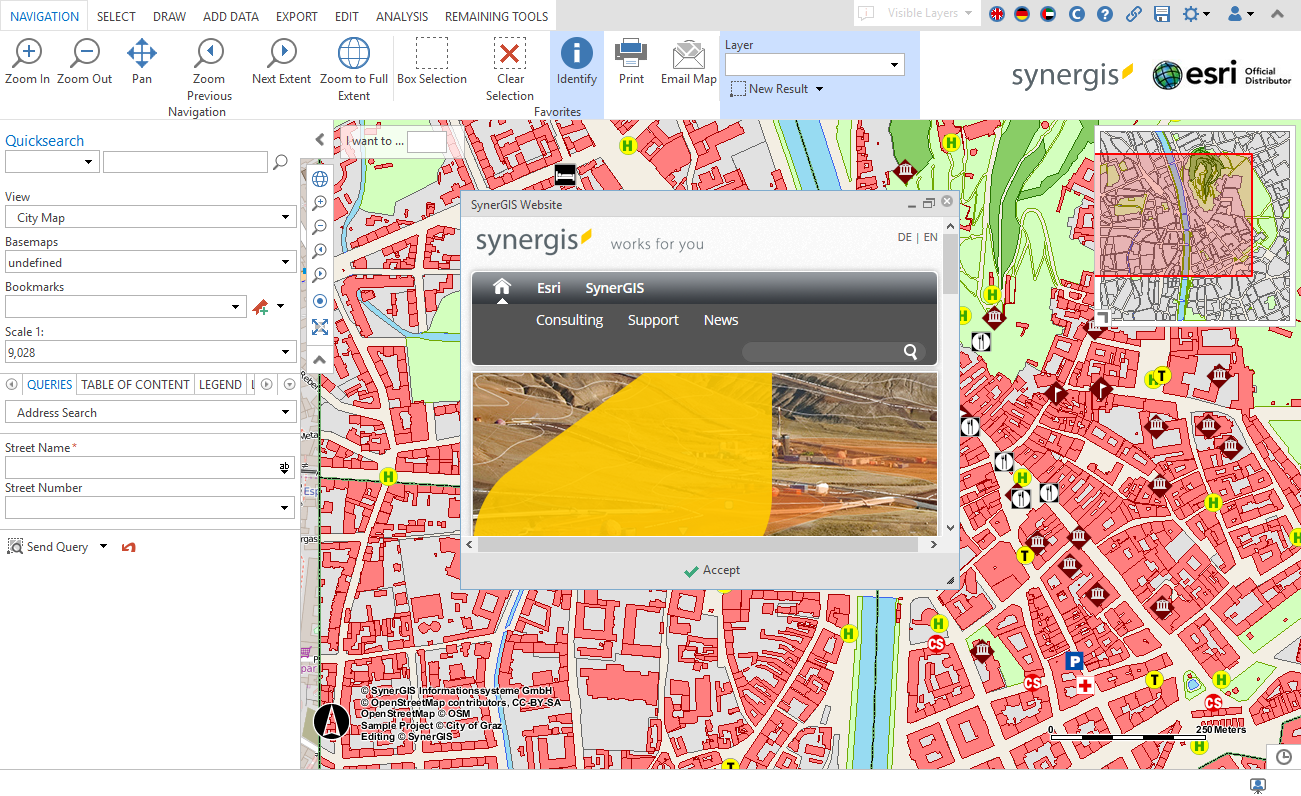The height and width of the screenshot is (796, 1301).
Task: Switch language using the German flag icon
Action: [x=1024, y=15]
